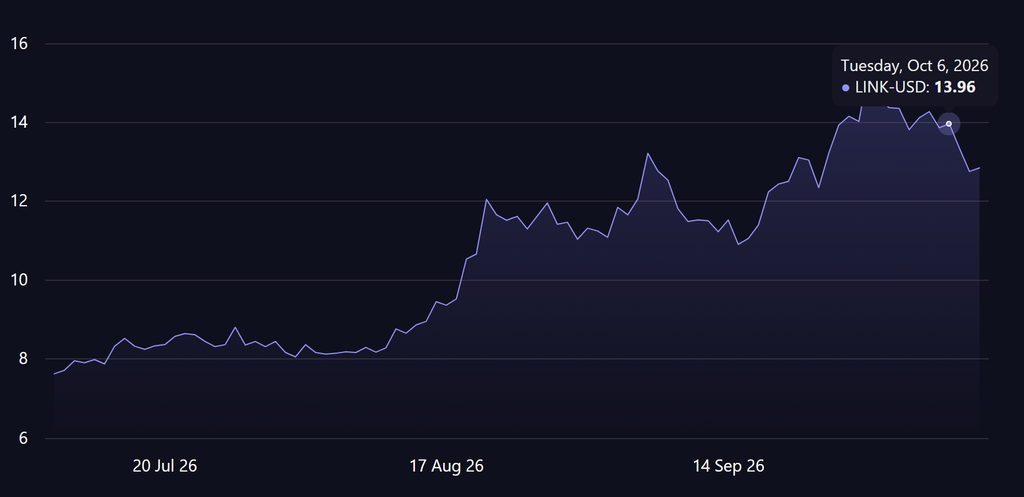Click the y-axis label '8'
1024x497 pixels.
point(23,359)
